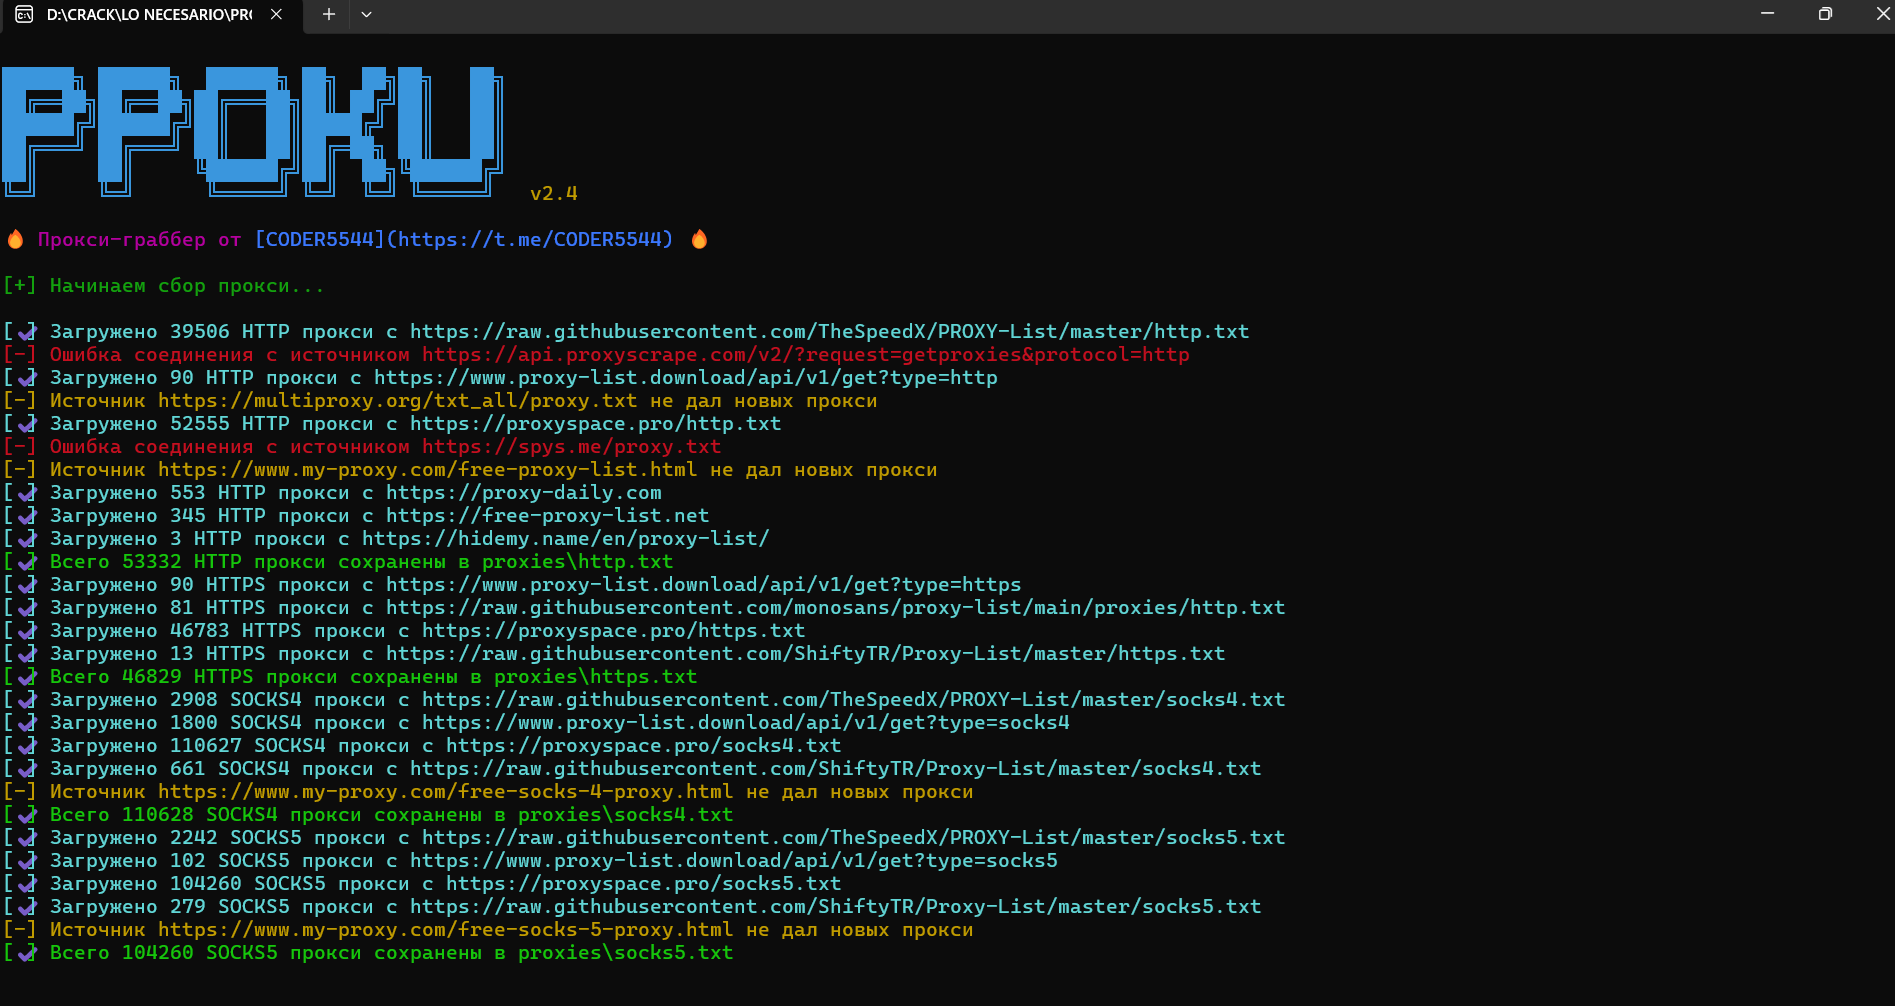Open the ShiftyTR master/socks4.txt URL
Screen dimensions: 1895x1006
point(835,768)
